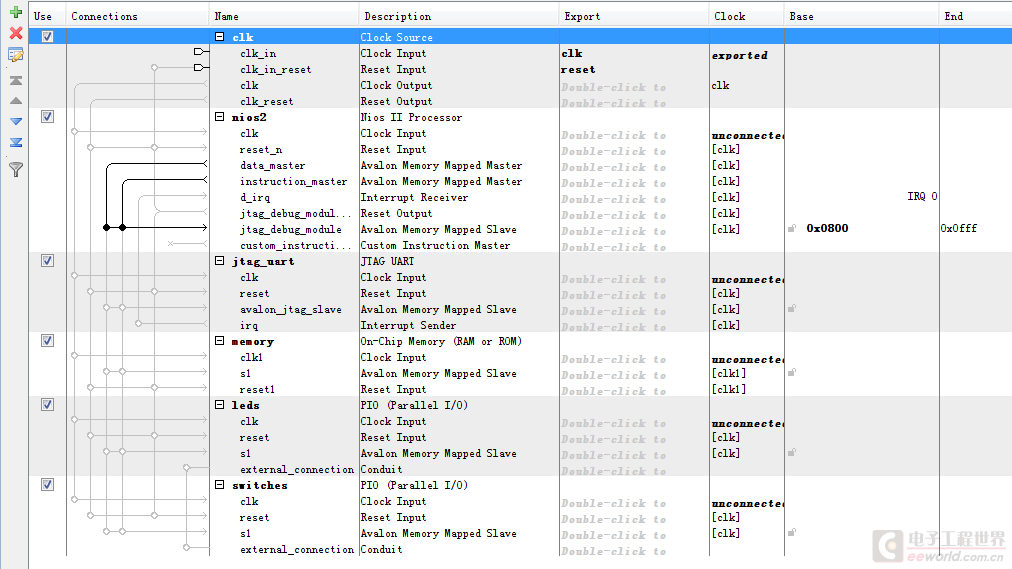Open the funnel filter icon

click(x=15, y=170)
